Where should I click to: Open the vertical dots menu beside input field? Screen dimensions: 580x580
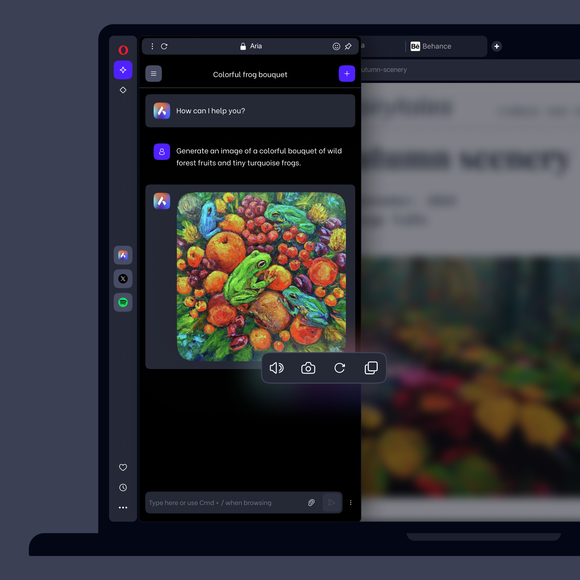pos(350,502)
